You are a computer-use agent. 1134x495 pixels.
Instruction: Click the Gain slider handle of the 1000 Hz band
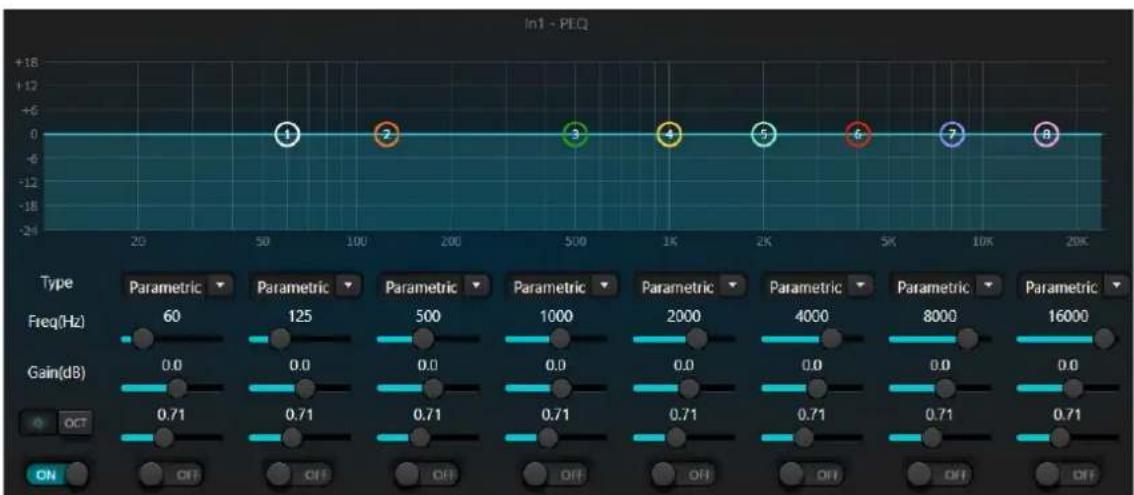(x=561, y=388)
